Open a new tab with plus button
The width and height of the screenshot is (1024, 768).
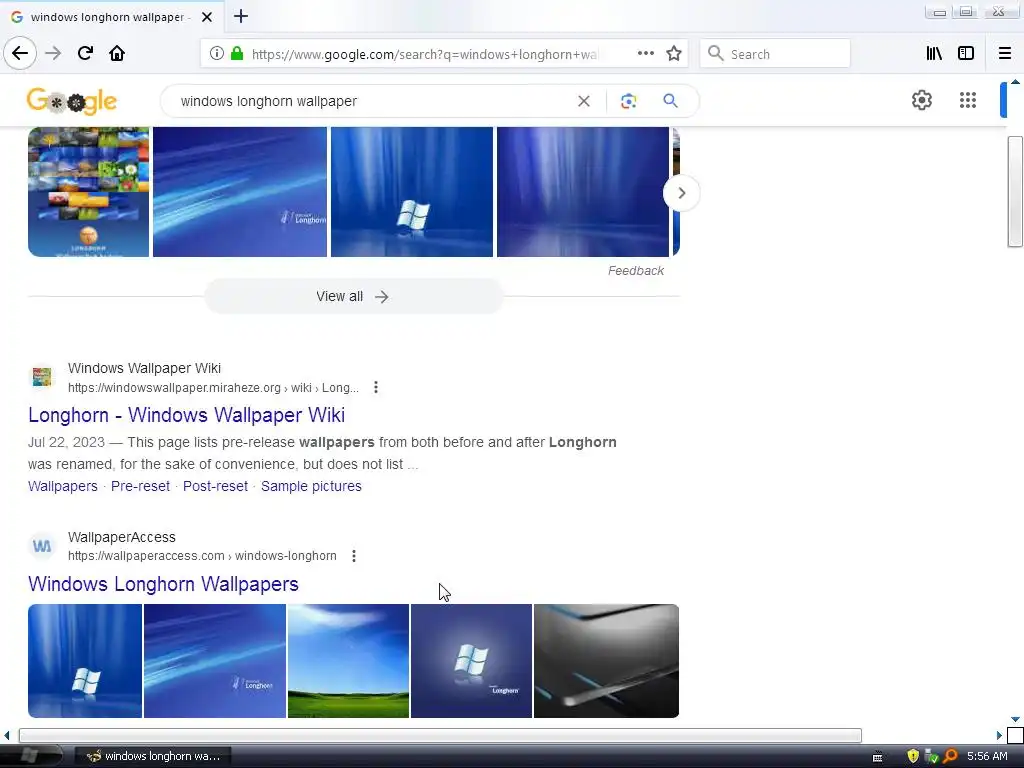pos(241,16)
